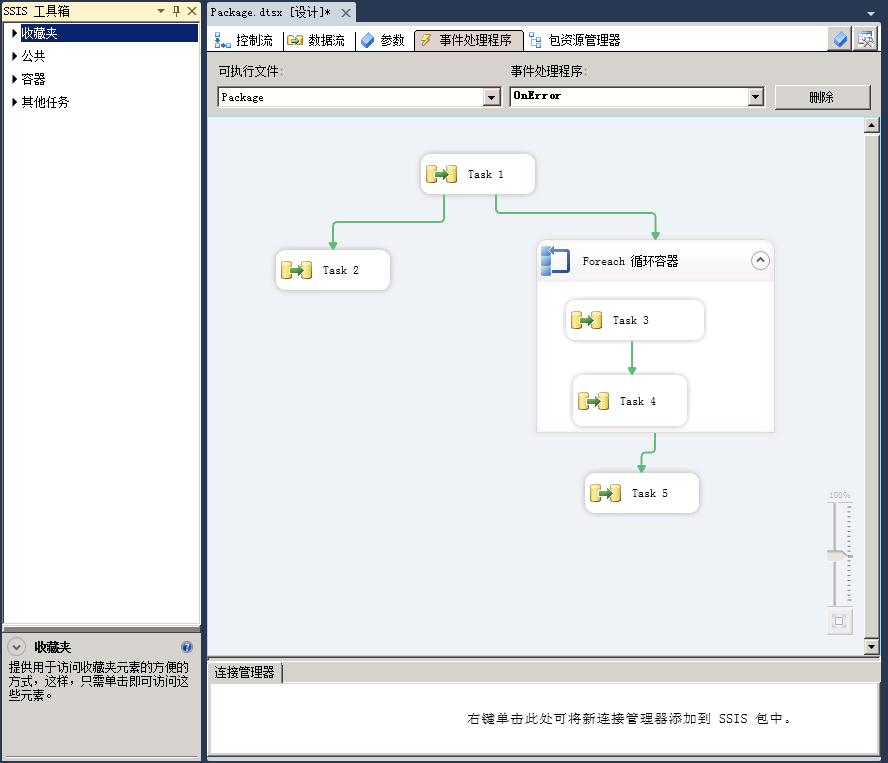The height and width of the screenshot is (763, 888).
Task: Click the help icon in the 收藏夹 description panel
Action: pyautogui.click(x=186, y=647)
